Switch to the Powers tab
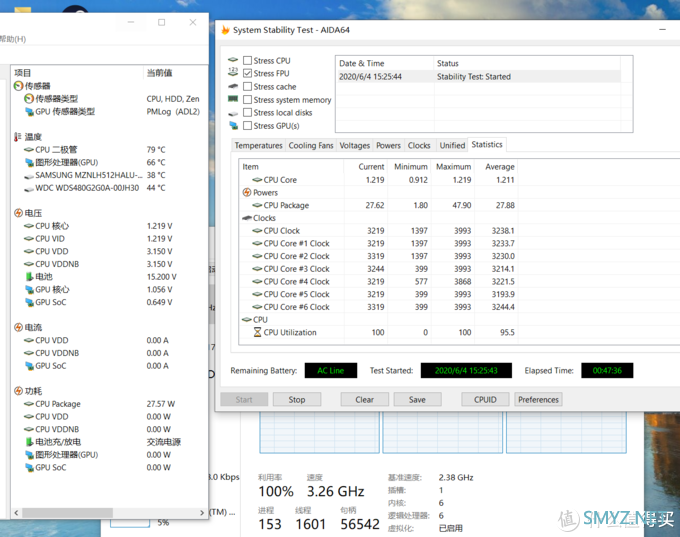The width and height of the screenshot is (680, 537). pos(388,145)
